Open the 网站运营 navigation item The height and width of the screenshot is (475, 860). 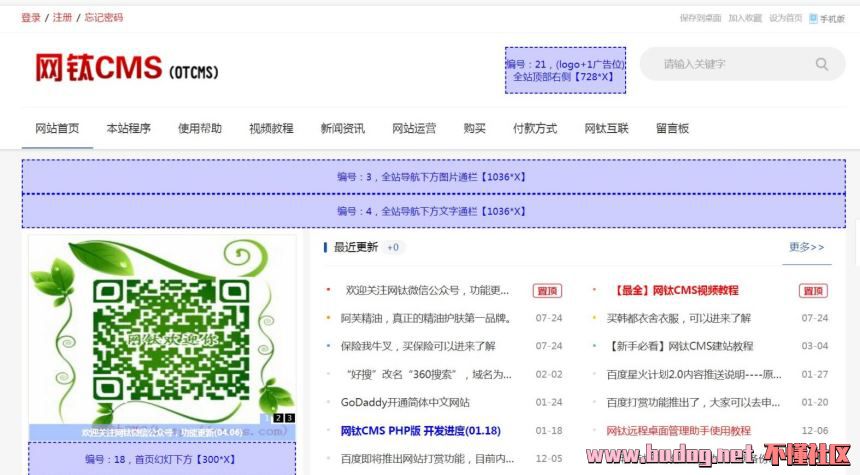(x=414, y=128)
